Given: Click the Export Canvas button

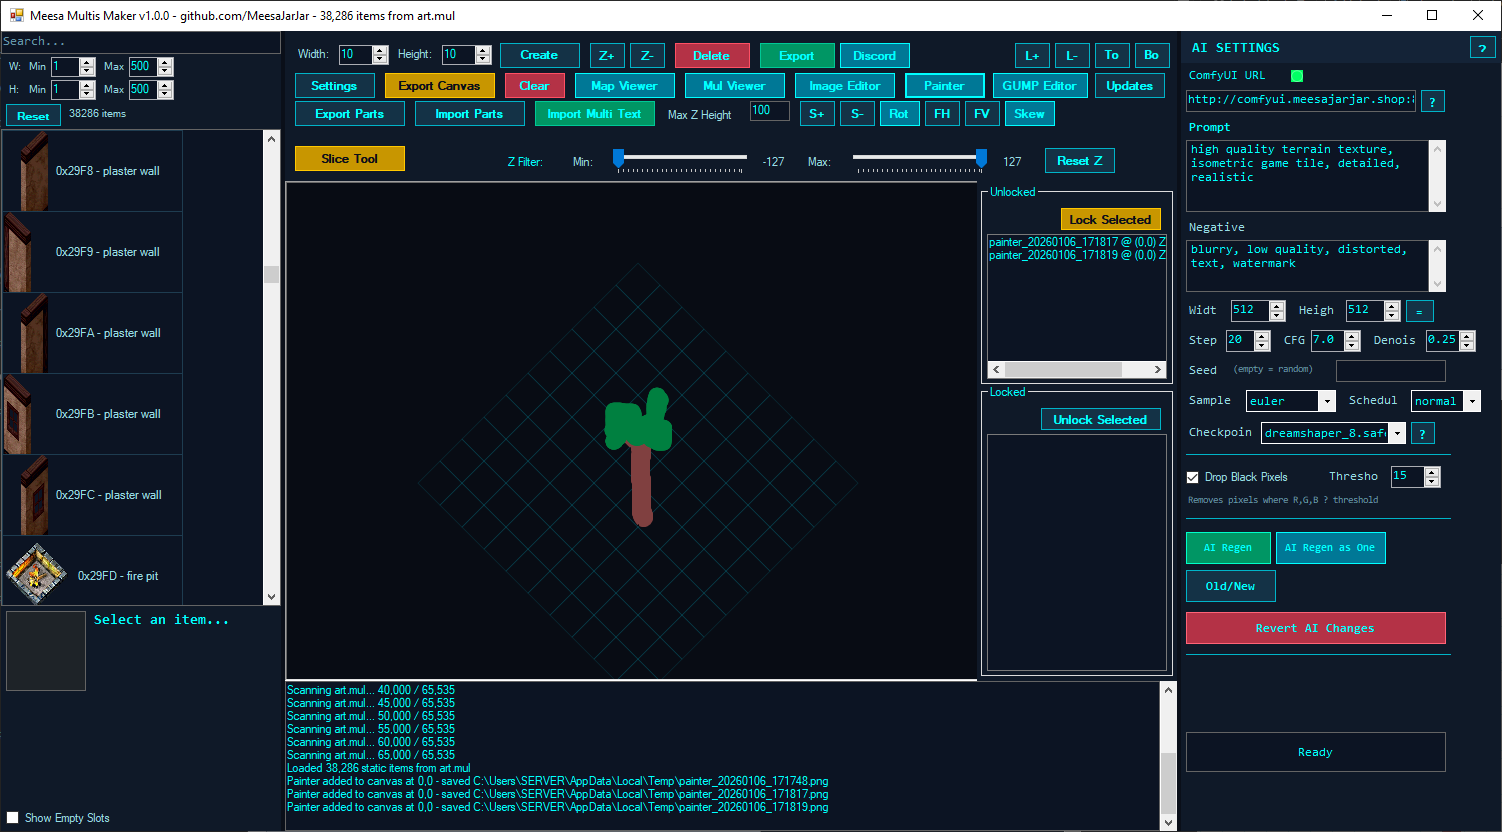Looking at the screenshot, I should 439,86.
